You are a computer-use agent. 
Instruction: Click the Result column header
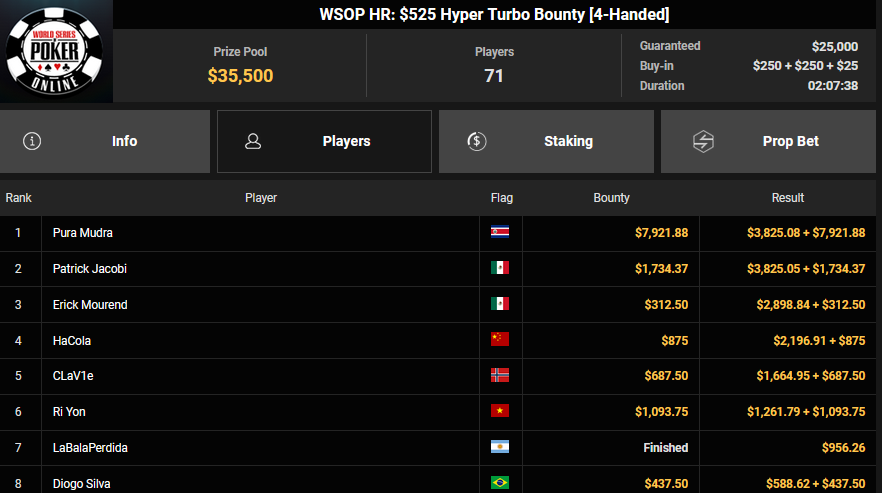coord(788,198)
